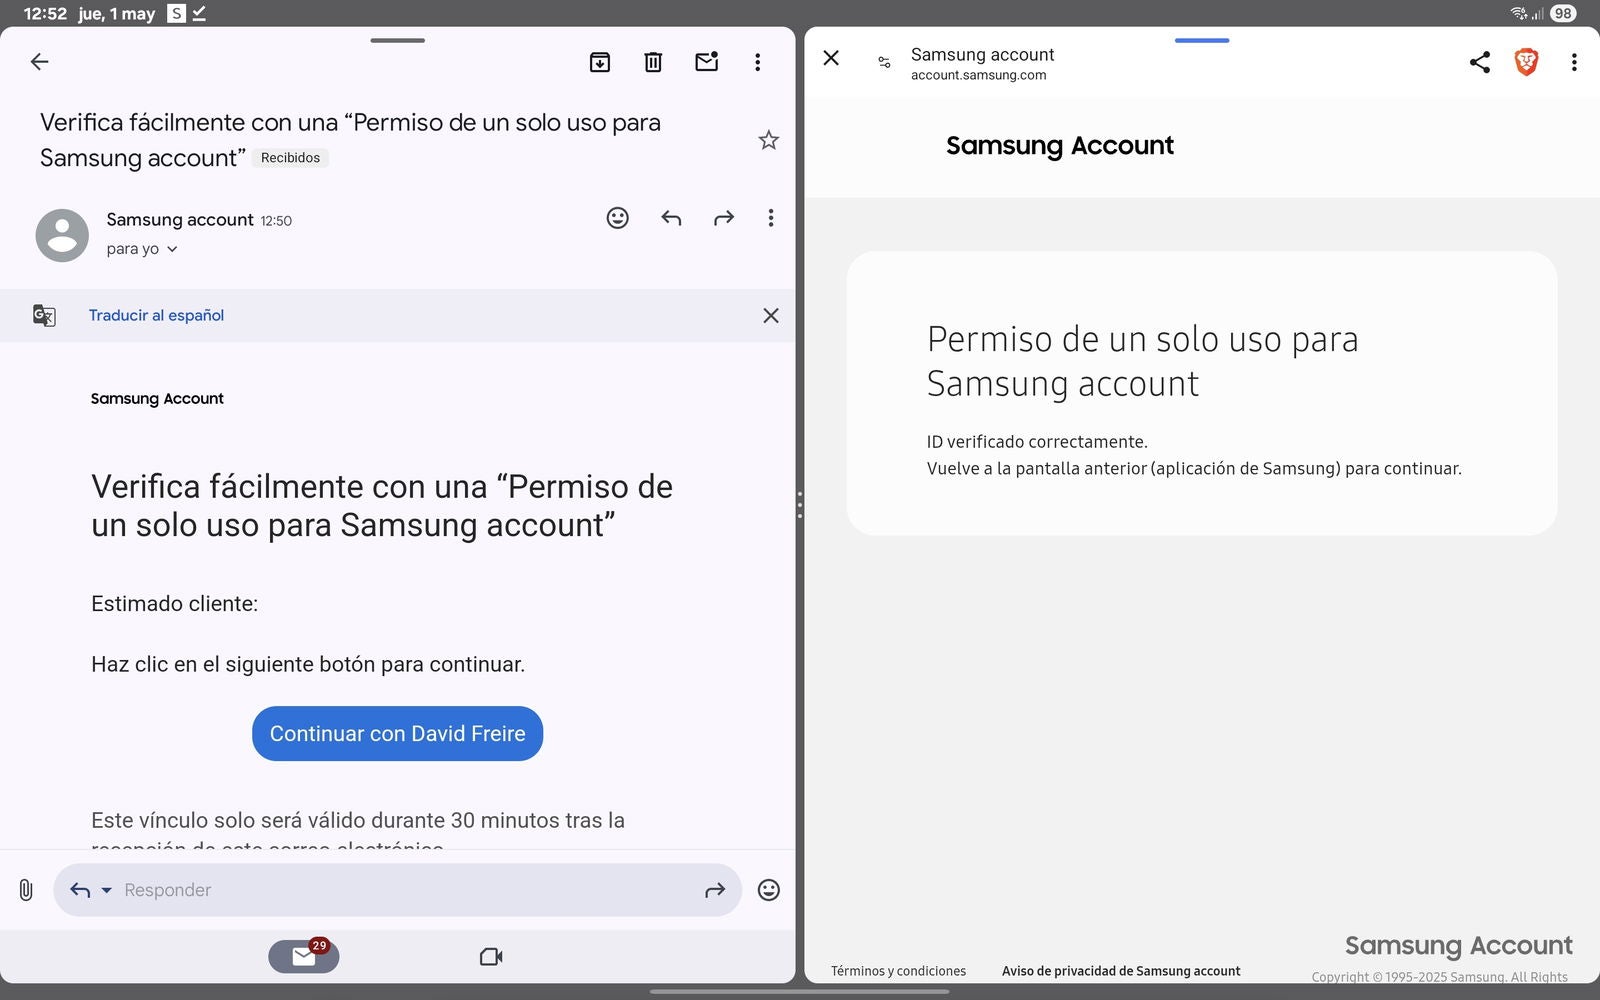Forward the message using the header arrow
Image resolution: width=1600 pixels, height=1000 pixels.
(x=724, y=218)
